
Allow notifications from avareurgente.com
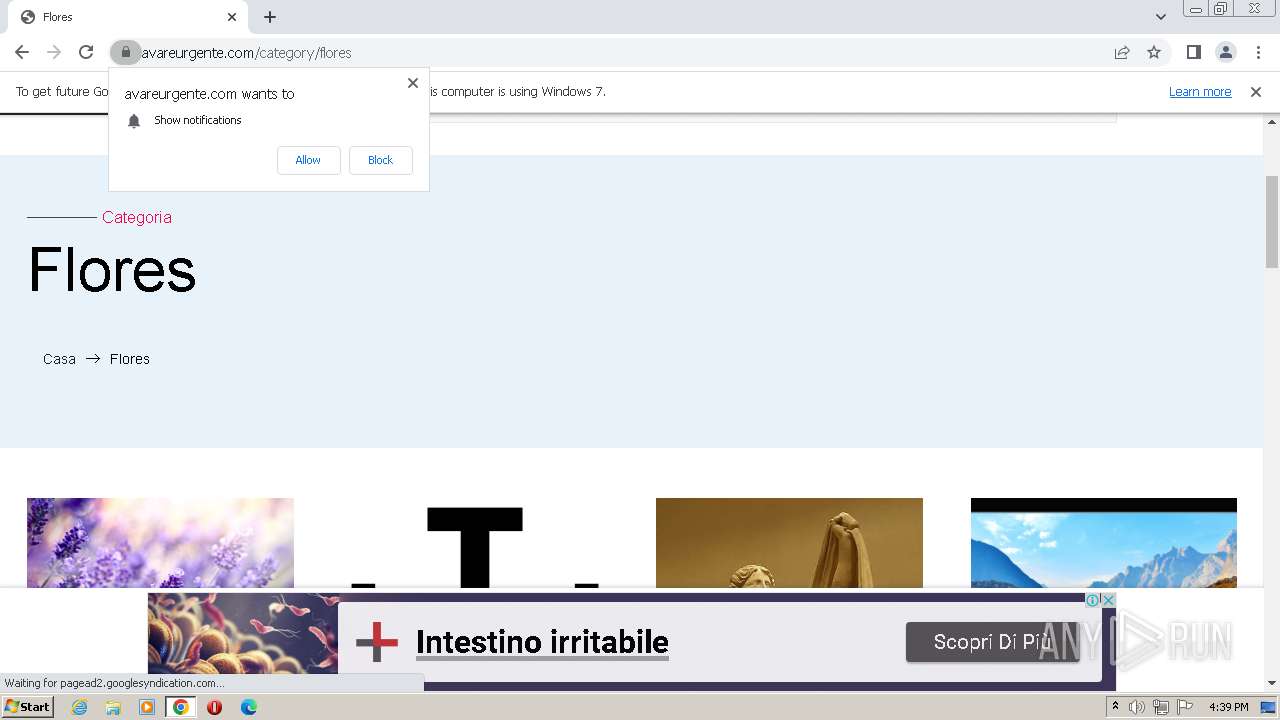pos(308,160)
